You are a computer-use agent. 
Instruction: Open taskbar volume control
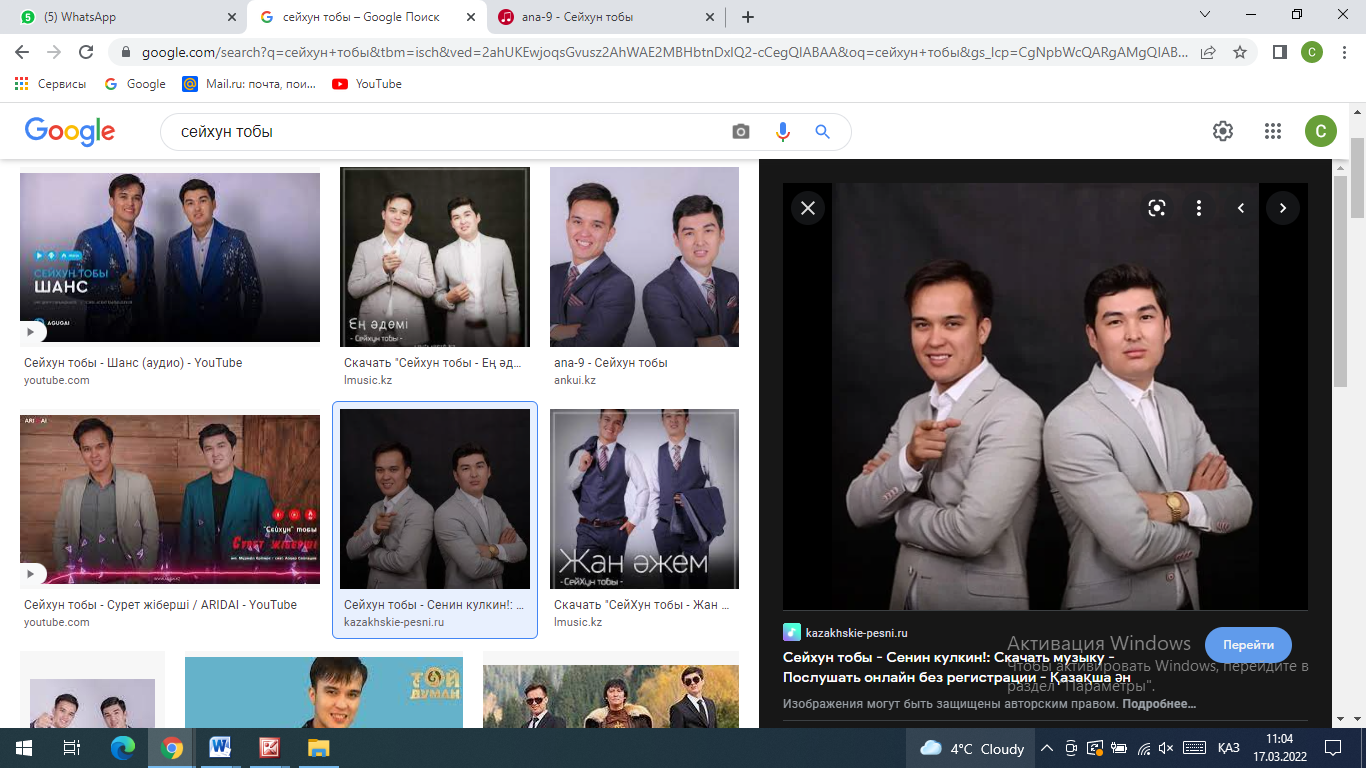(1167, 748)
